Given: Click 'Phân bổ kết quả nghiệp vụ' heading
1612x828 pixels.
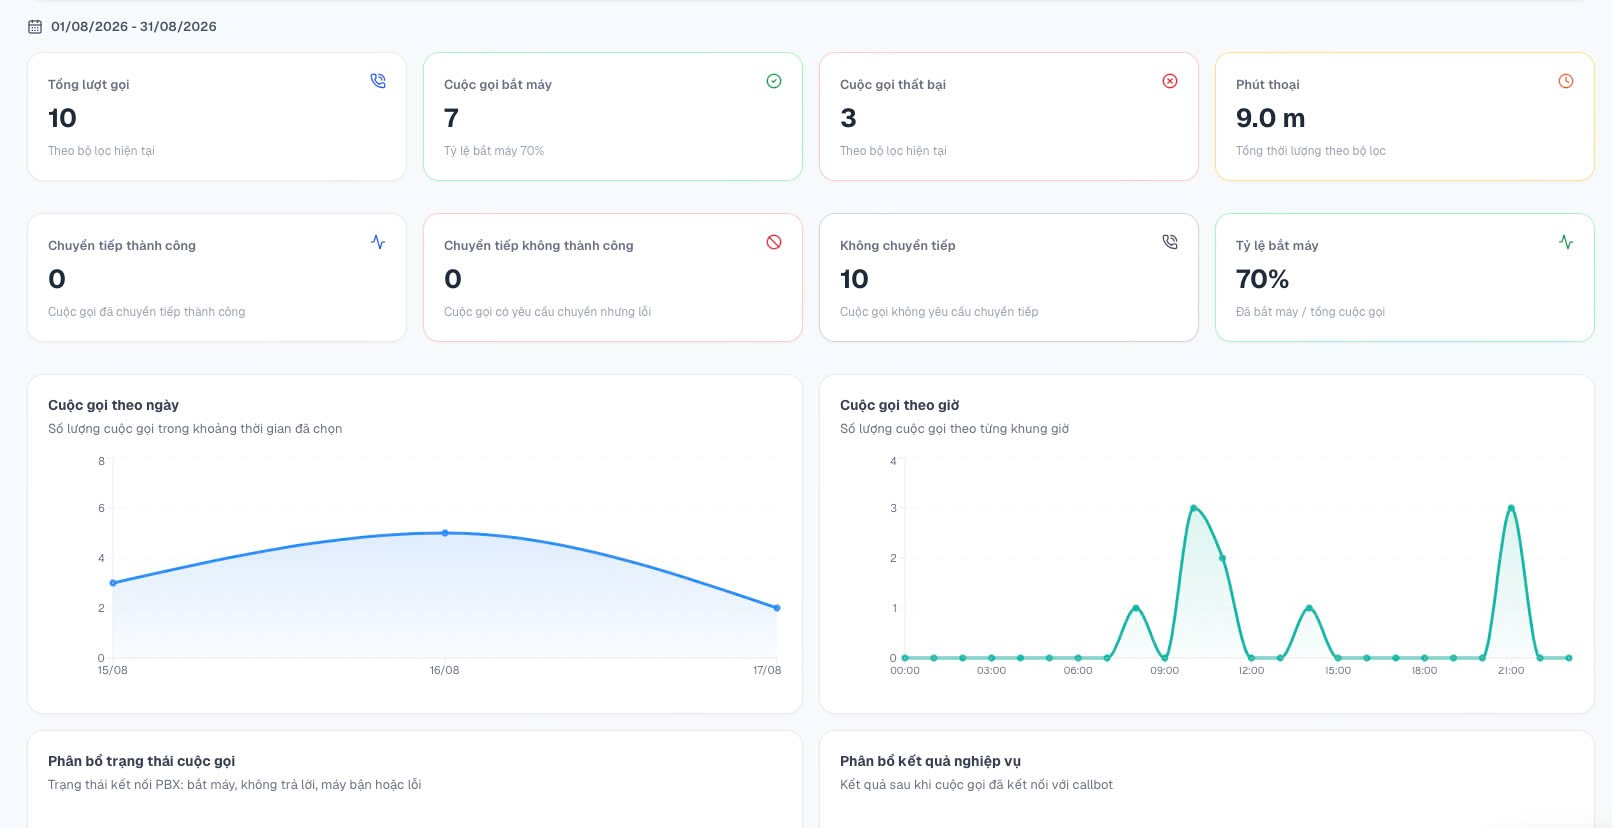Looking at the screenshot, I should [x=931, y=761].
